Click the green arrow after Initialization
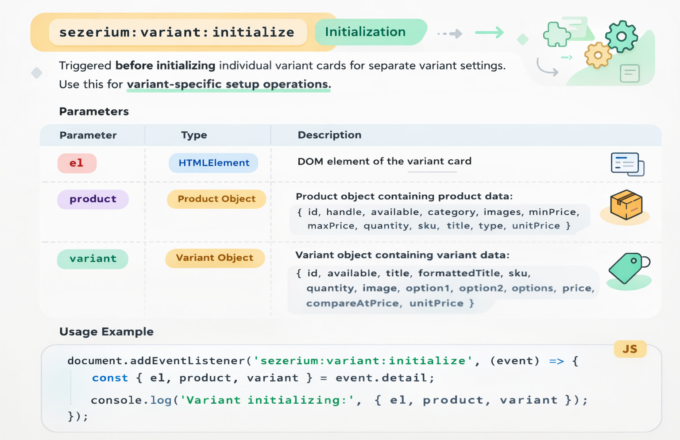 pyautogui.click(x=488, y=32)
